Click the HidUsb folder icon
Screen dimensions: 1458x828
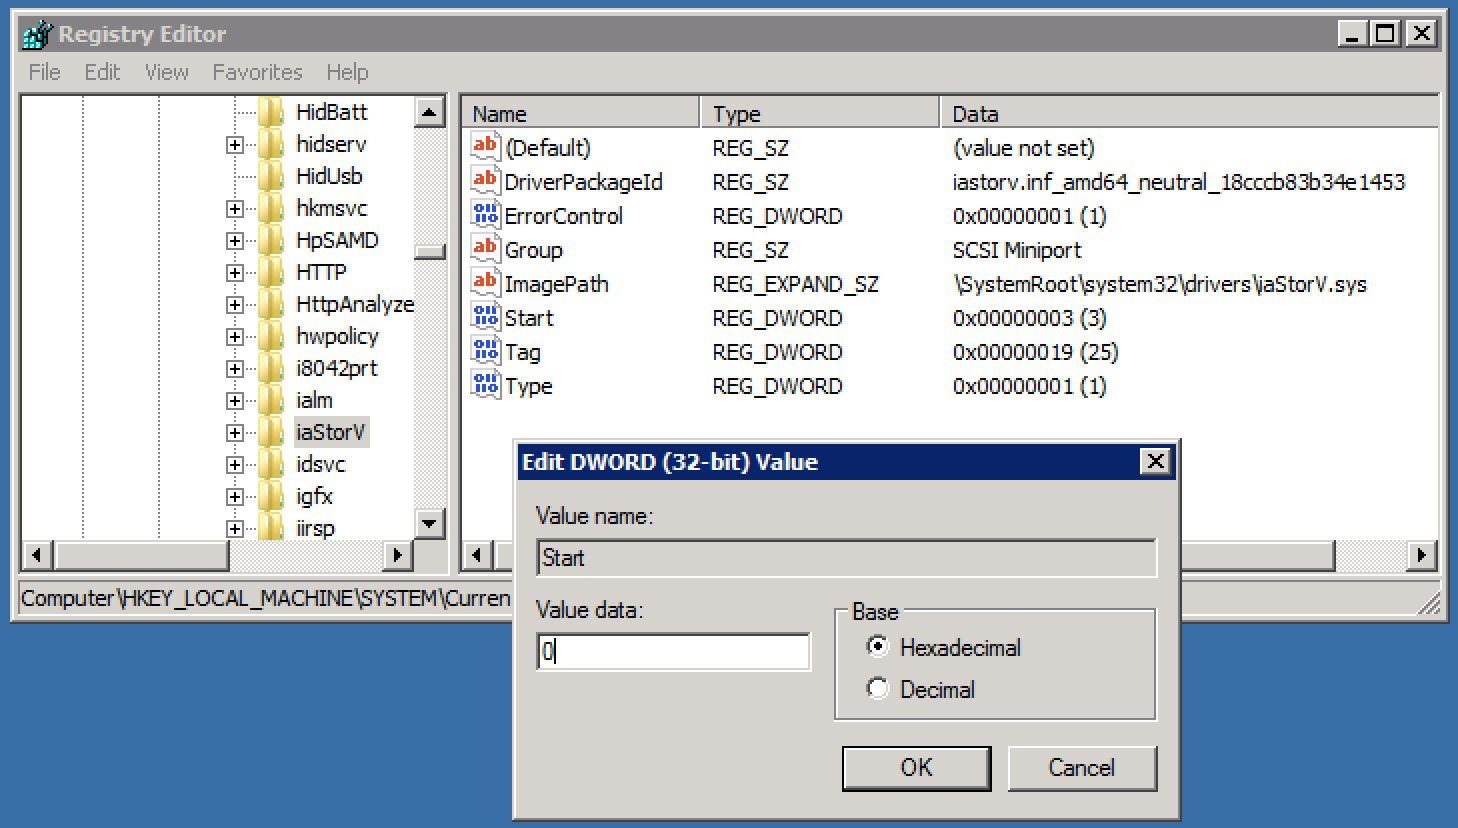click(271, 176)
